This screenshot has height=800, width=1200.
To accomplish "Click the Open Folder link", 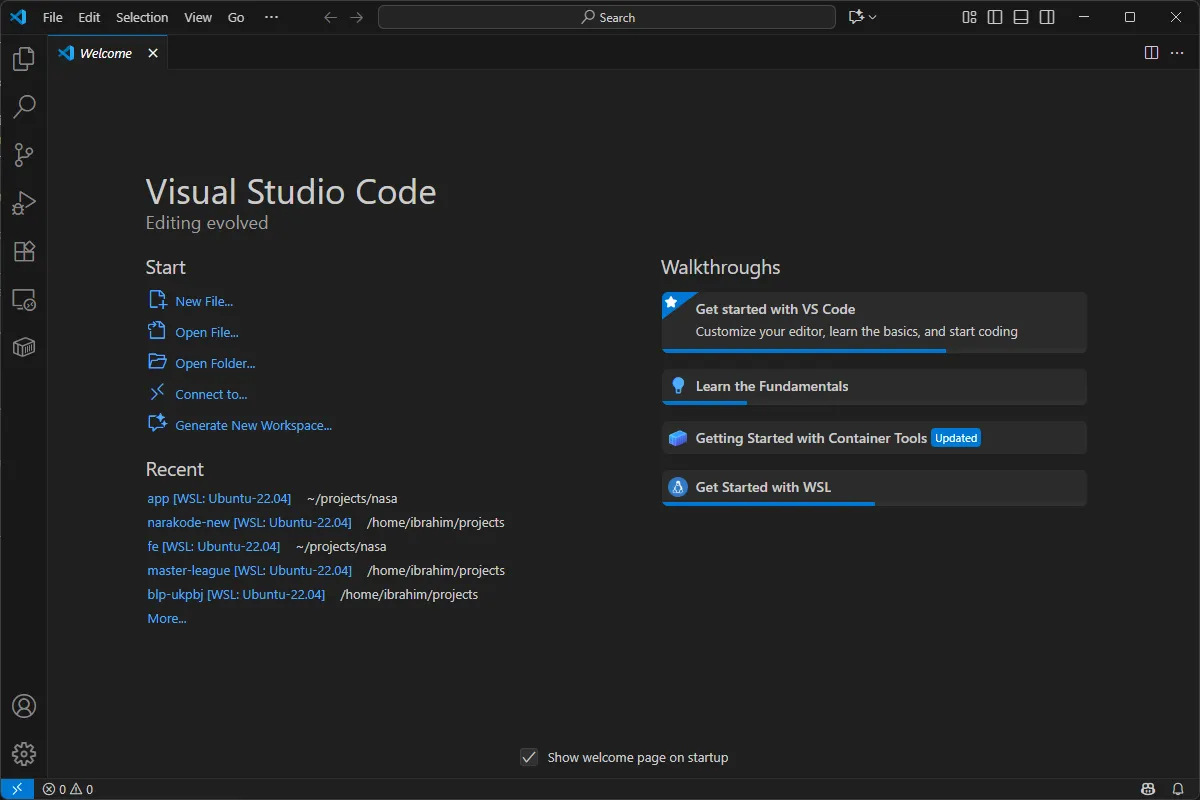I will 213,362.
